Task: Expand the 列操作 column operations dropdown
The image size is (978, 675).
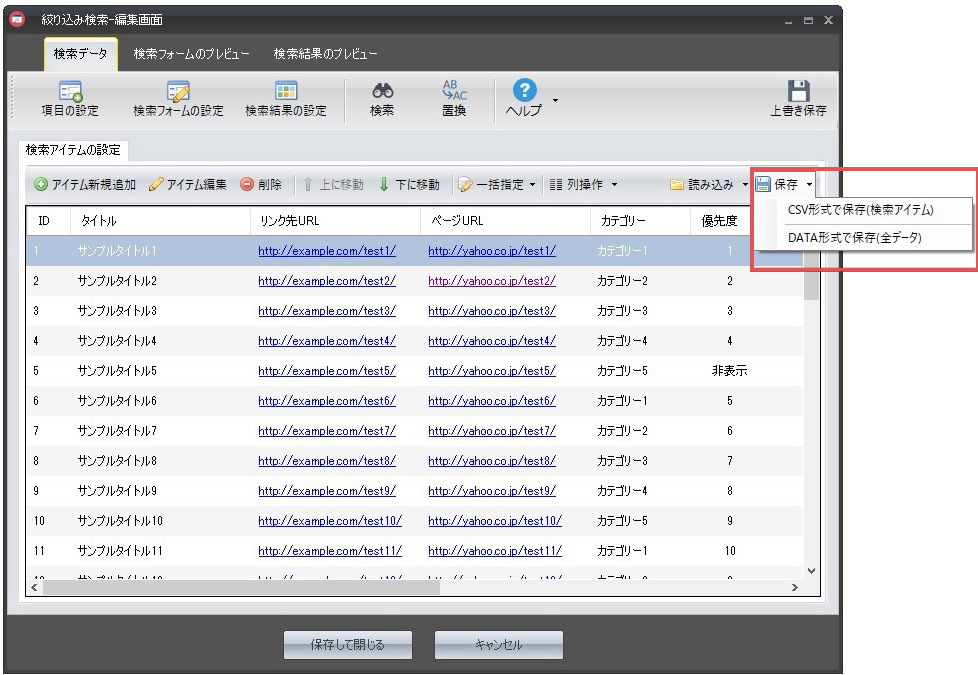Action: (x=584, y=185)
